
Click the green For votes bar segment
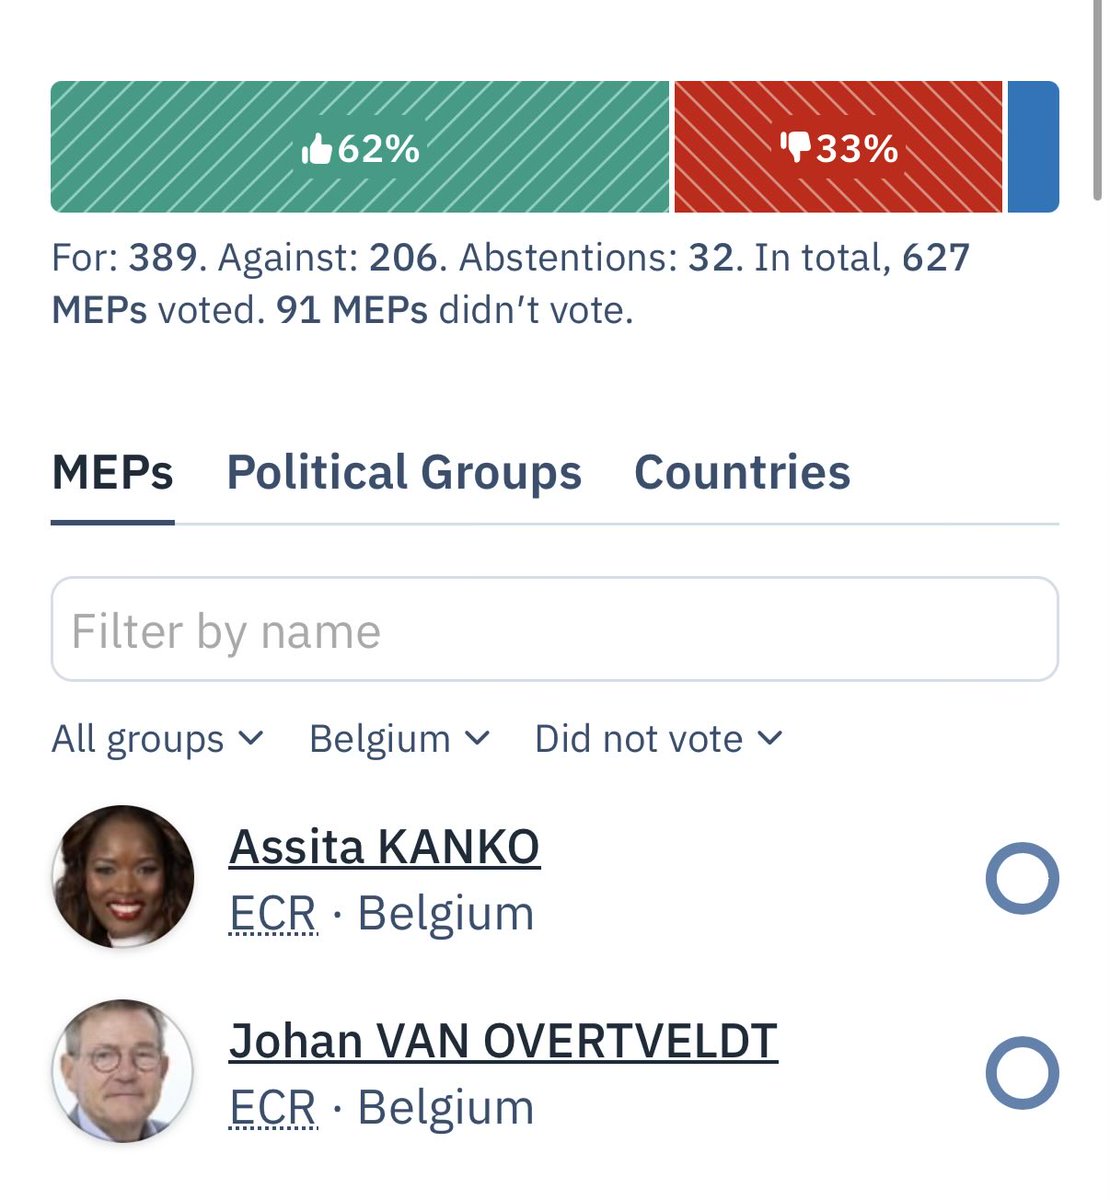(360, 147)
